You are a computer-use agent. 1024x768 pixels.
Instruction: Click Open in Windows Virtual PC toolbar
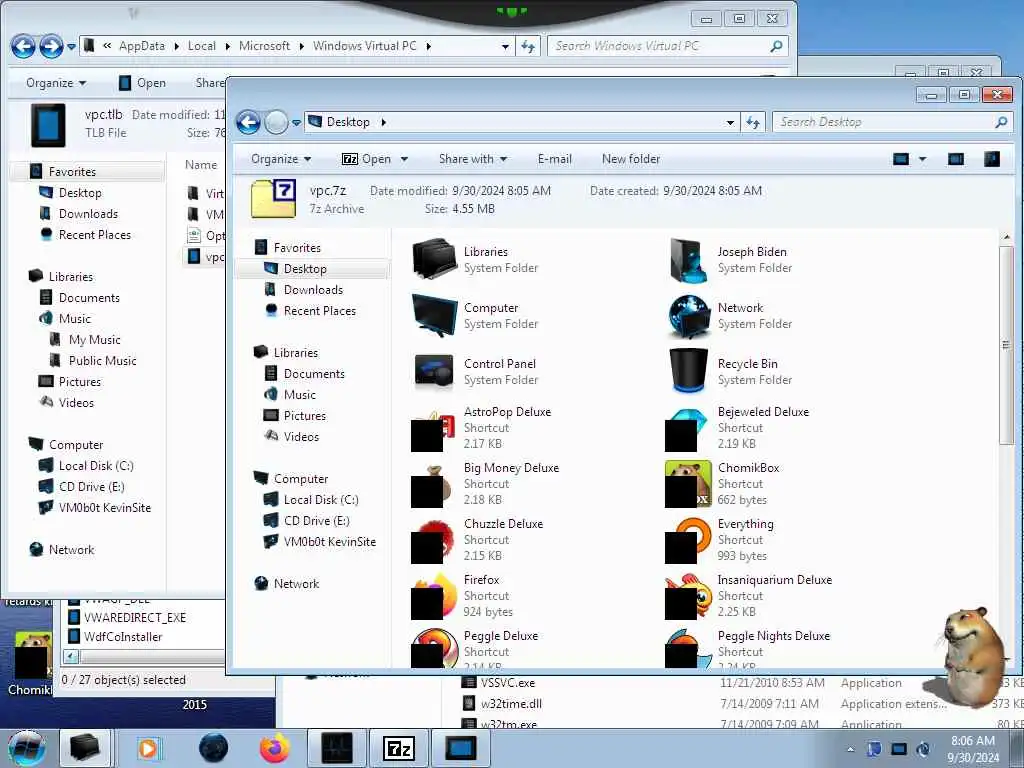click(142, 83)
